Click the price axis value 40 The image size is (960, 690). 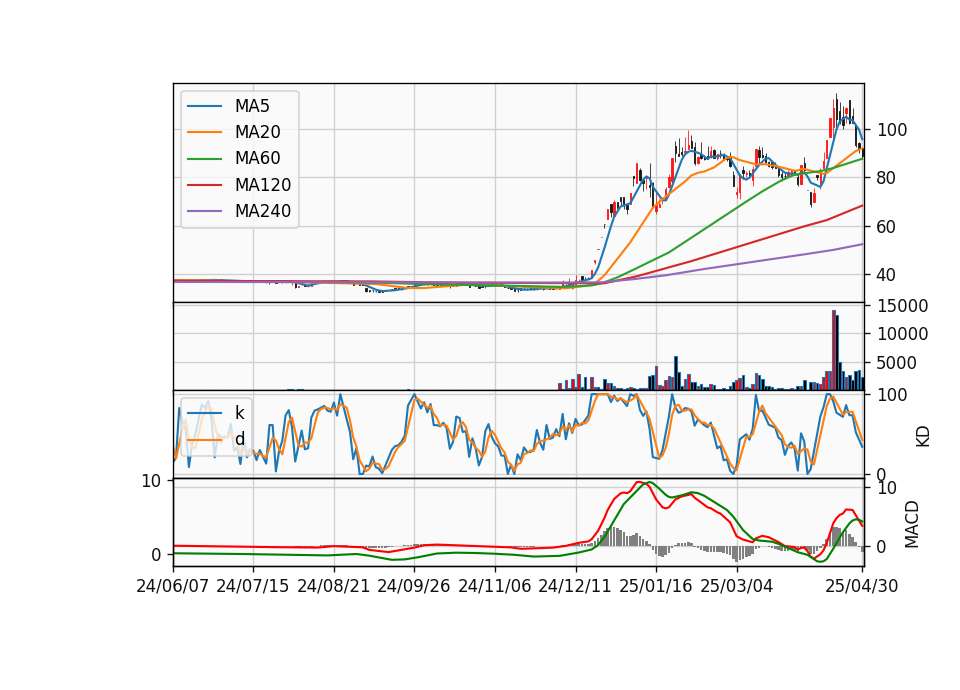point(887,275)
